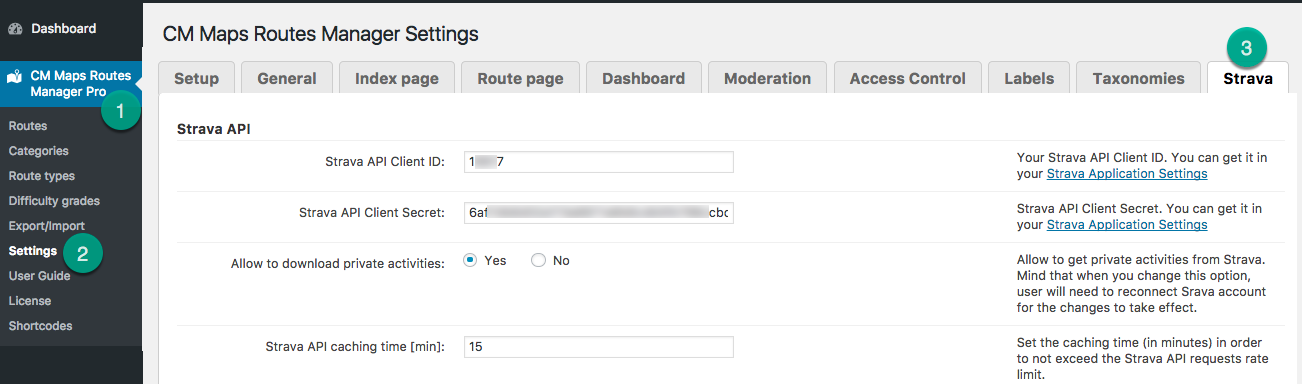Go to the Index page tab
The height and width of the screenshot is (384, 1302).
[x=397, y=78]
